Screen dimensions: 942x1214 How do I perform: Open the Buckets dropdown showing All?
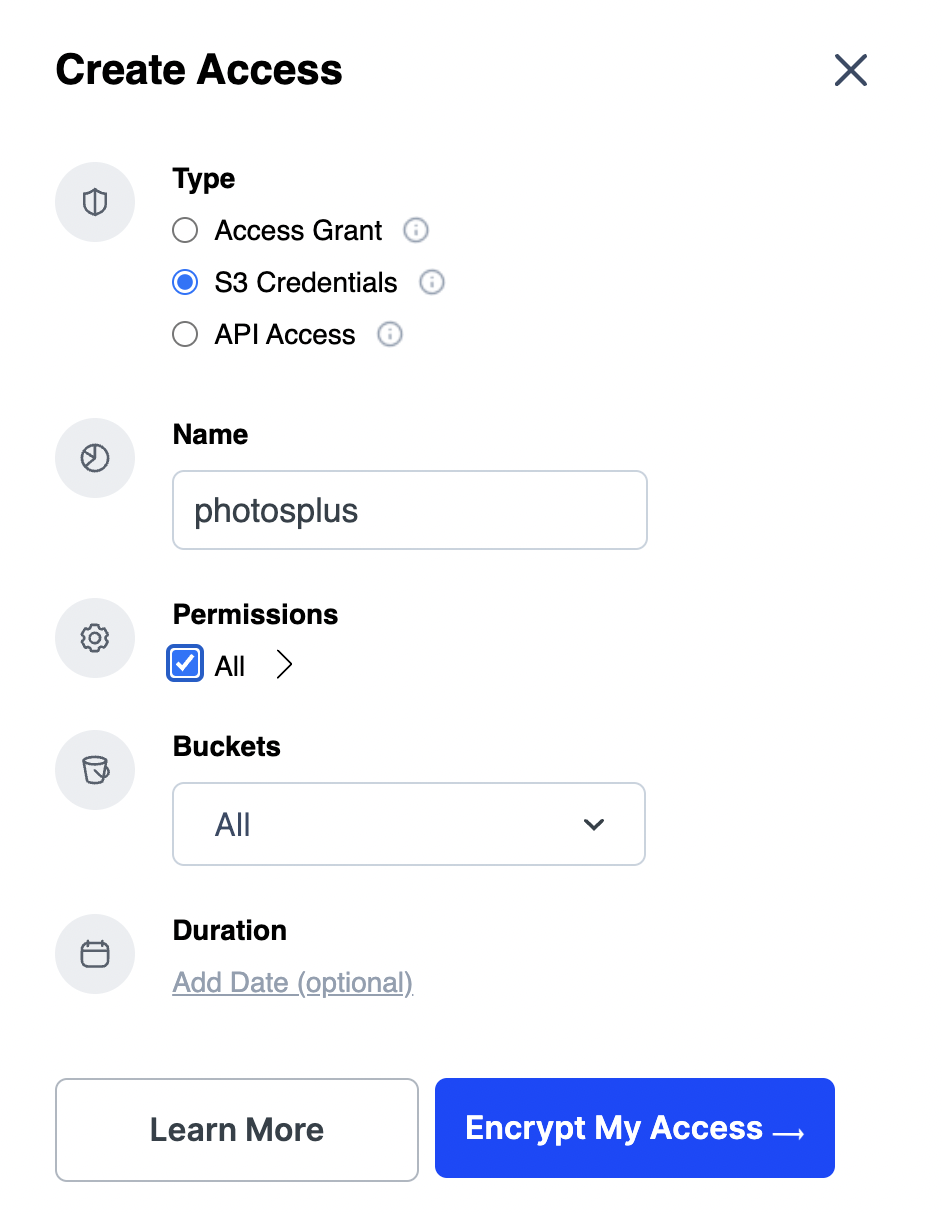coord(409,824)
